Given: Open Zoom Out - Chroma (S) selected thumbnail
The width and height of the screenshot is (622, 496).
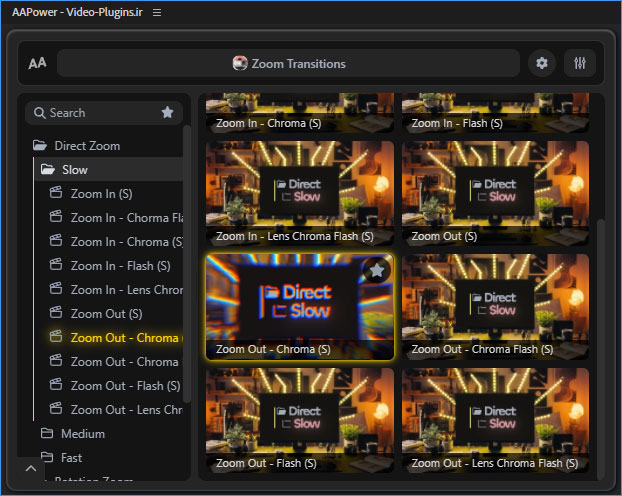Looking at the screenshot, I should tap(299, 307).
